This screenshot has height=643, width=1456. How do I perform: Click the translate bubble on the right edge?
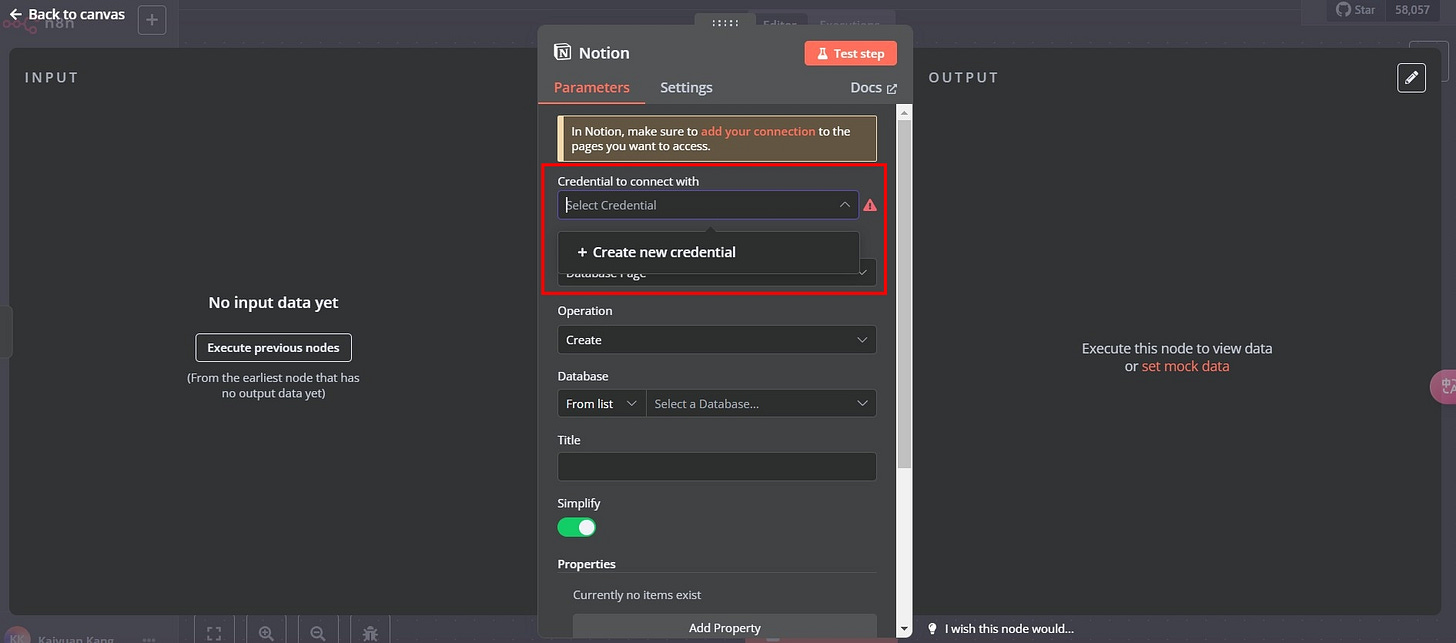pos(1445,387)
